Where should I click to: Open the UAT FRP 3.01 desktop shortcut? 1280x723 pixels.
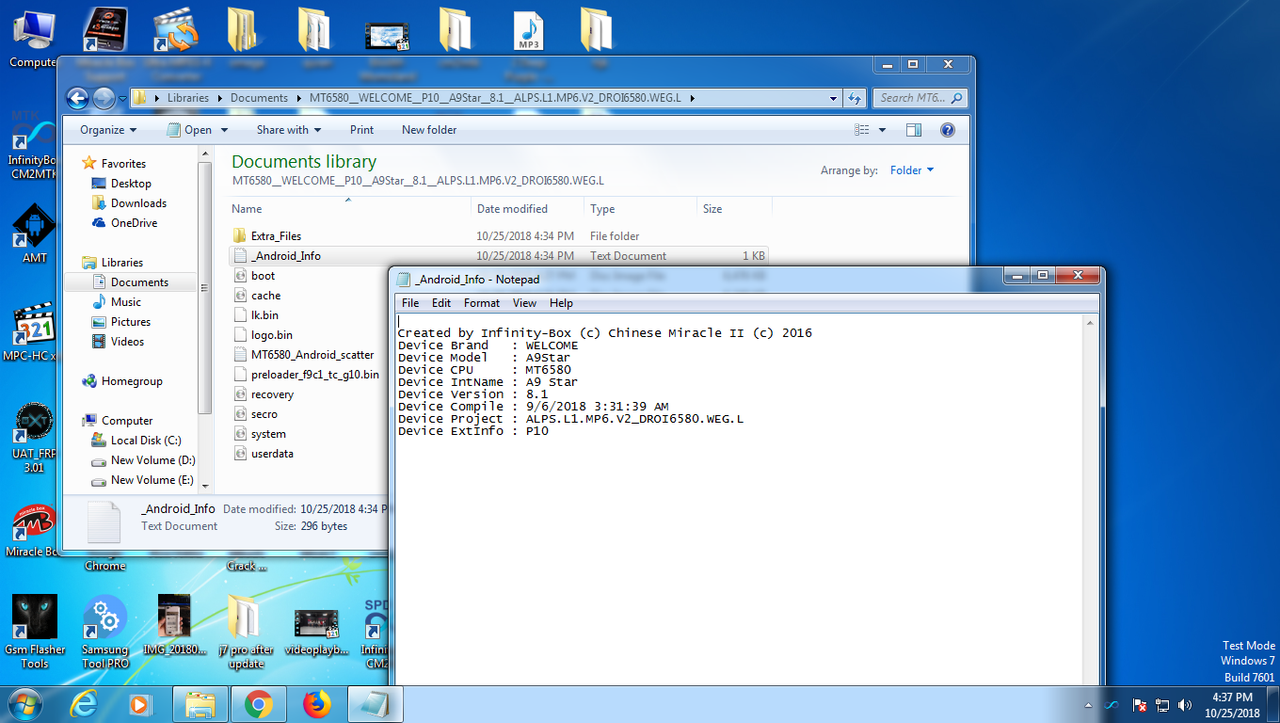coord(34,440)
